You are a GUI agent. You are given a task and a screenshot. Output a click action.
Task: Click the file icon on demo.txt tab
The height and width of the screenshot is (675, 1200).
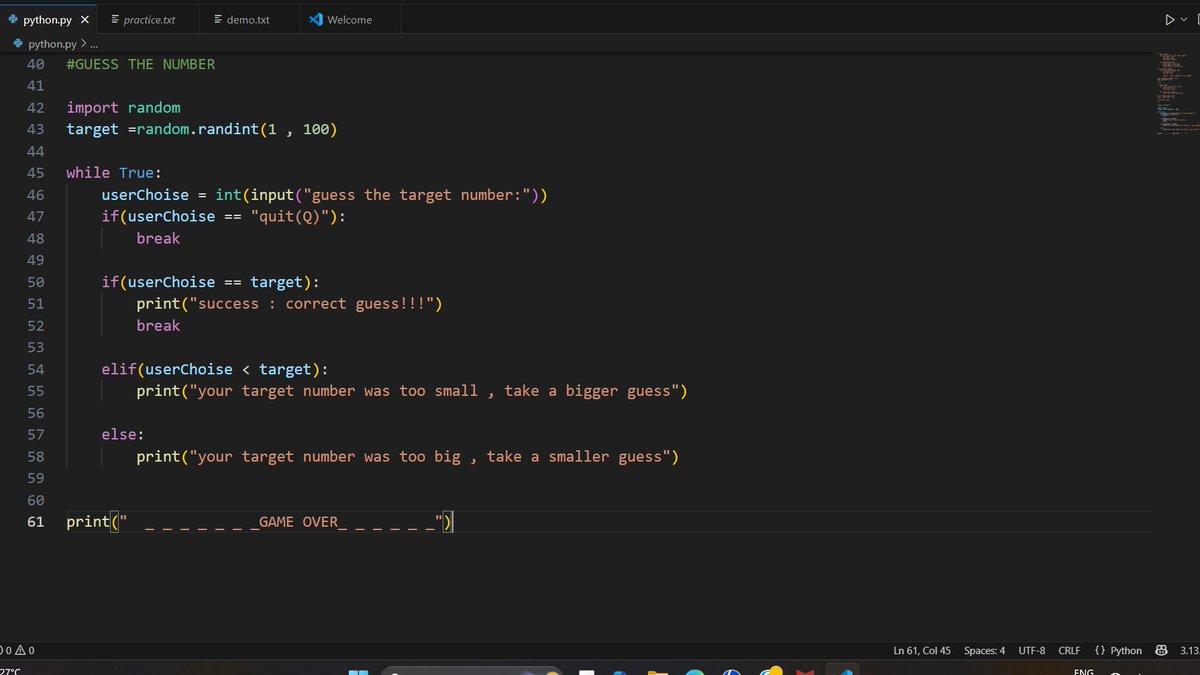(x=217, y=20)
